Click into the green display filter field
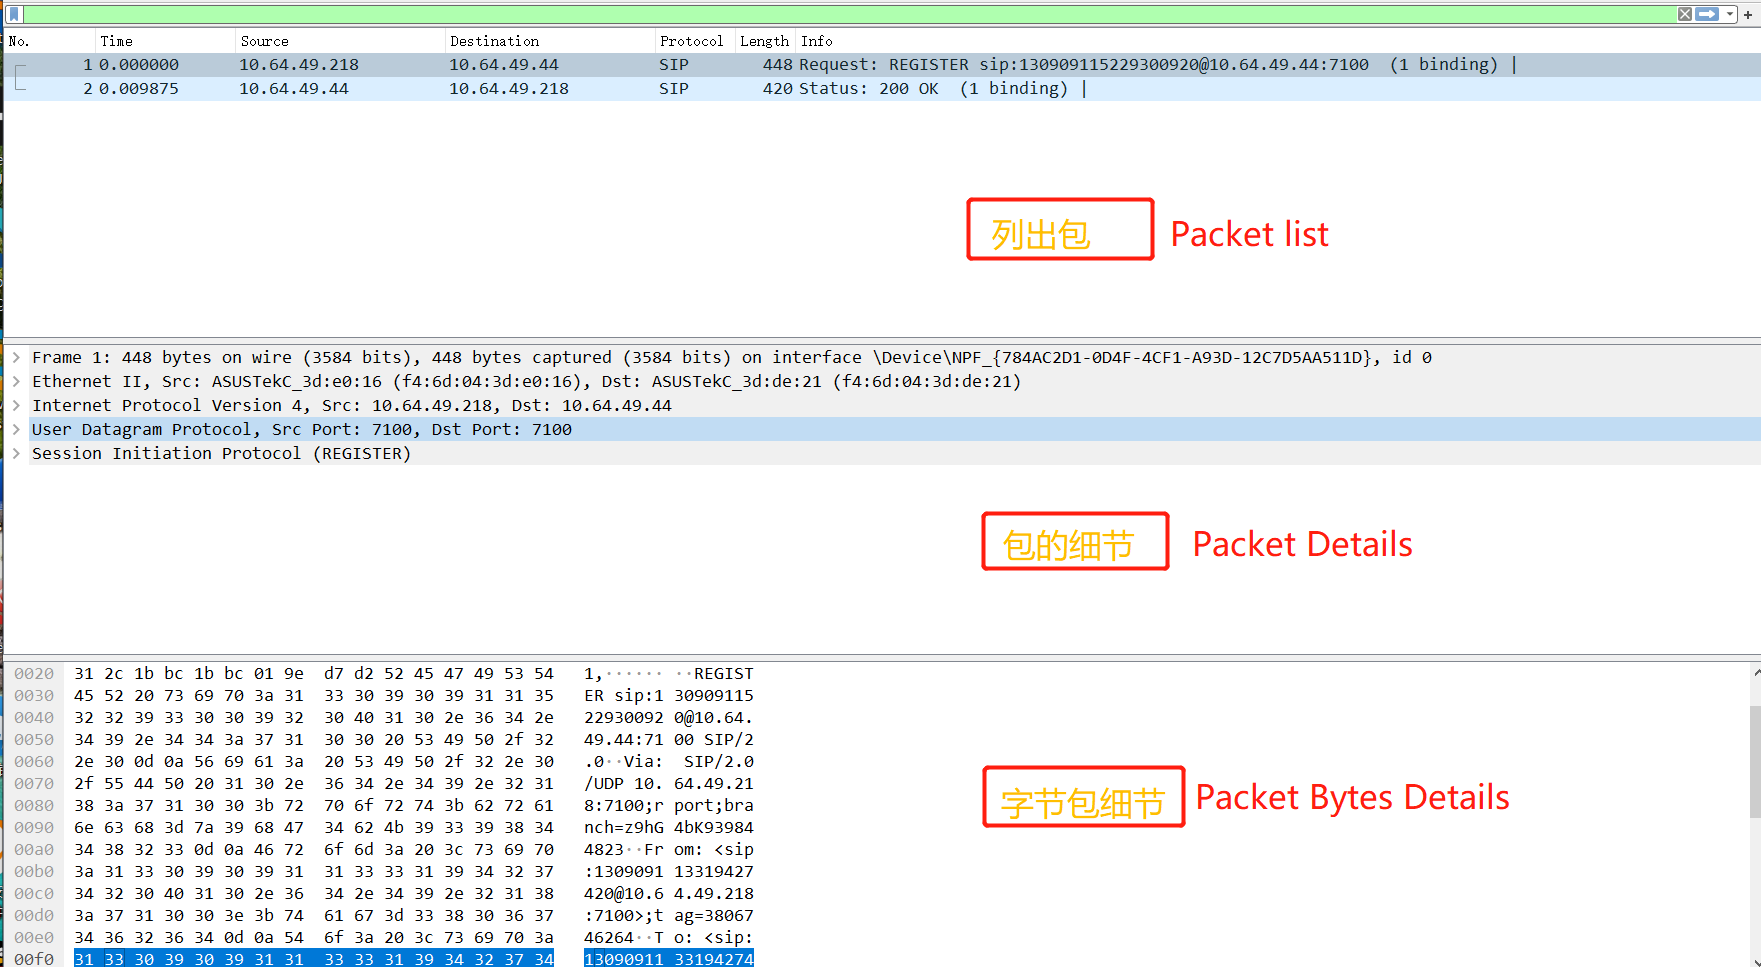The image size is (1761, 967). (x=850, y=14)
